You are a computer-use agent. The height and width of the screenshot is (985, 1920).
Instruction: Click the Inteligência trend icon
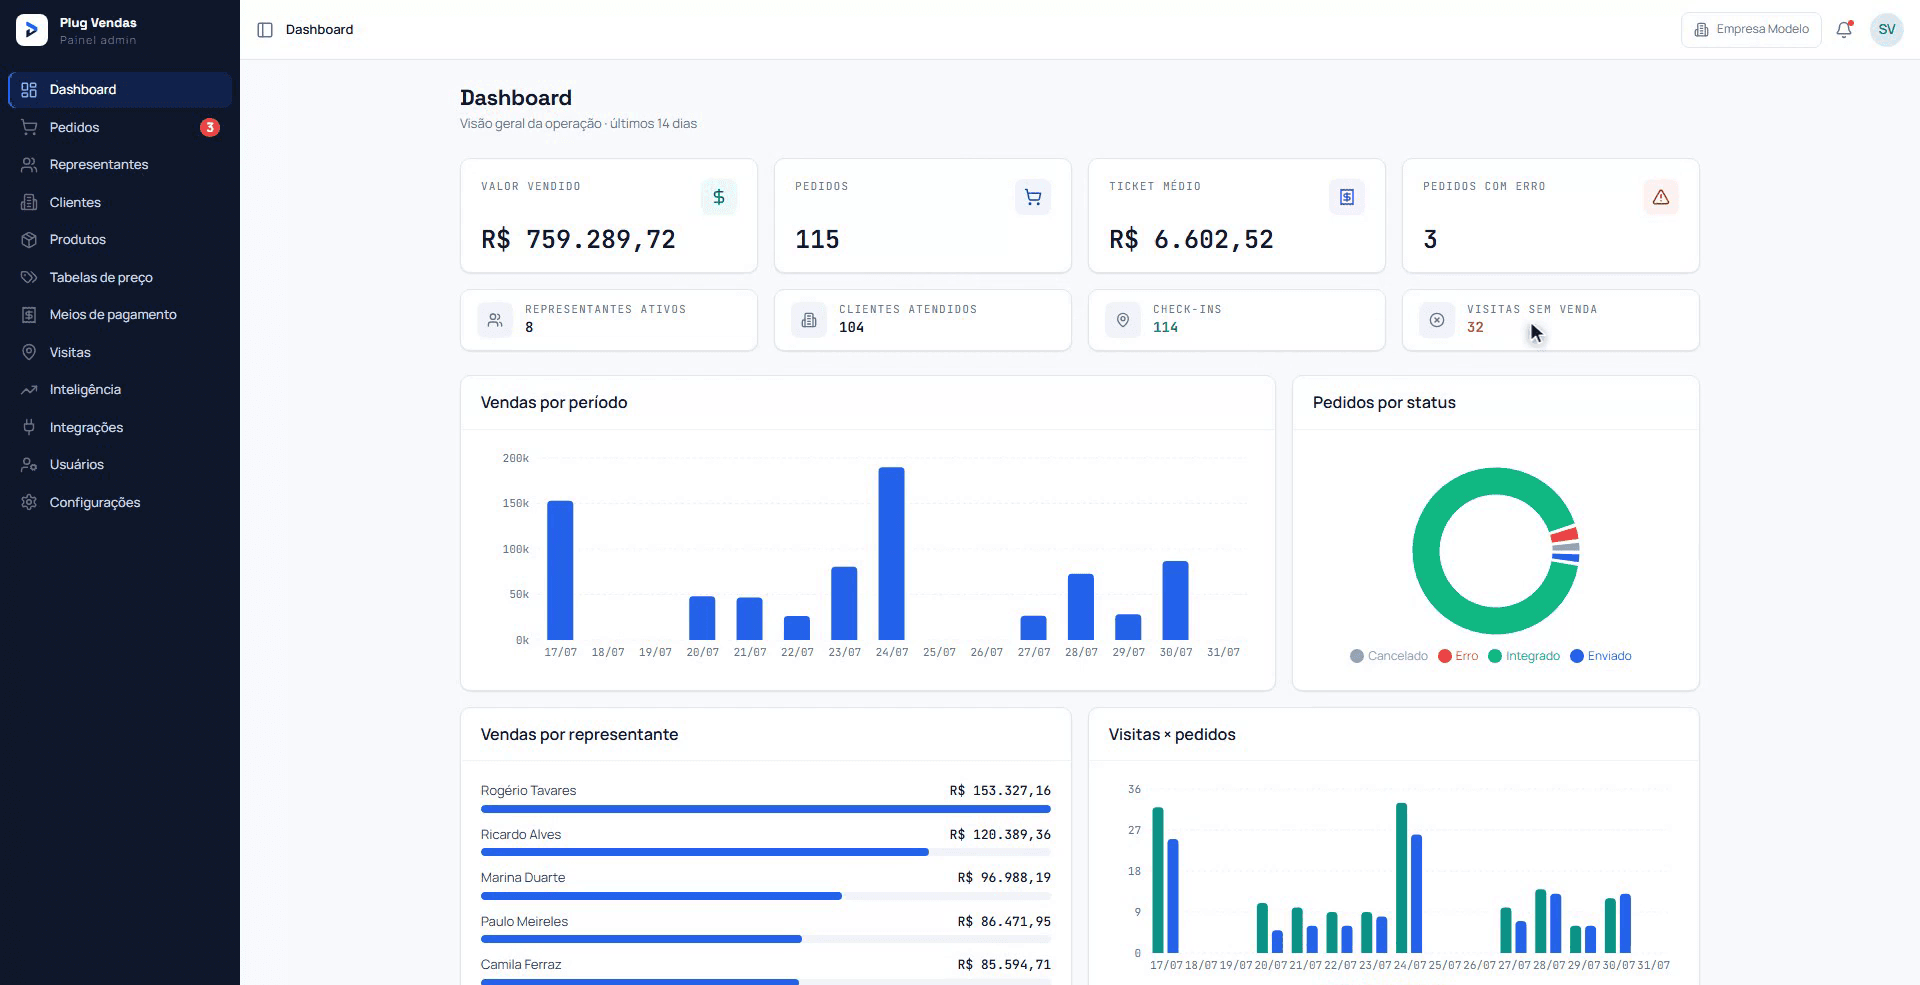(x=29, y=390)
